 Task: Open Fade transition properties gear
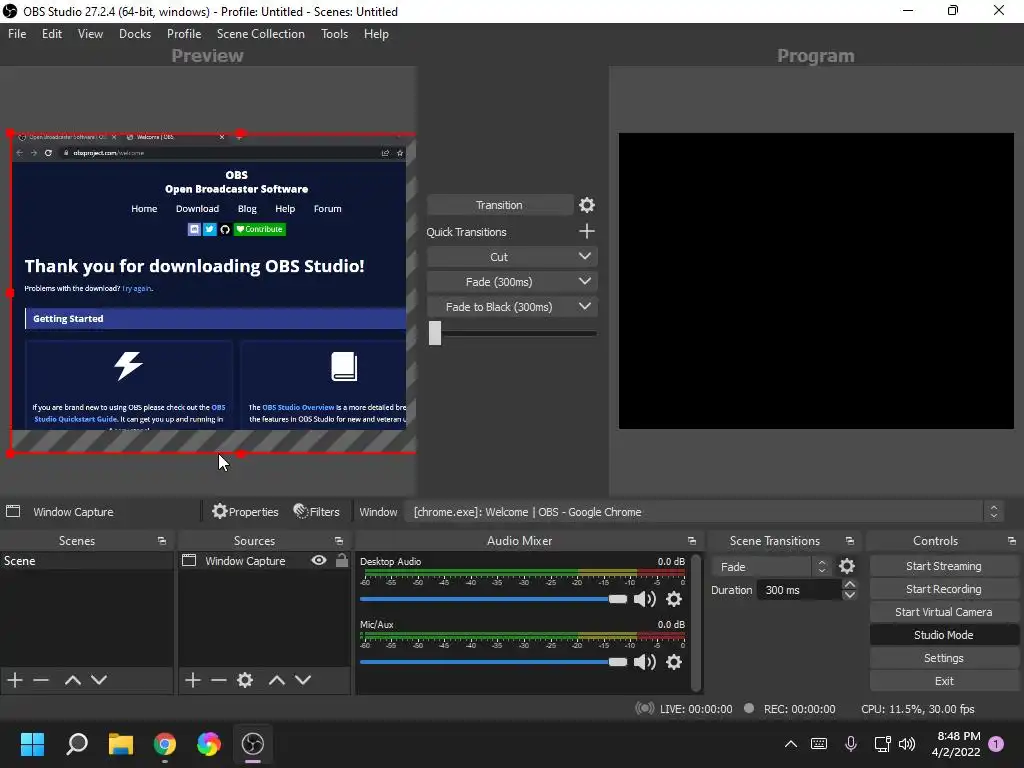[847, 566]
